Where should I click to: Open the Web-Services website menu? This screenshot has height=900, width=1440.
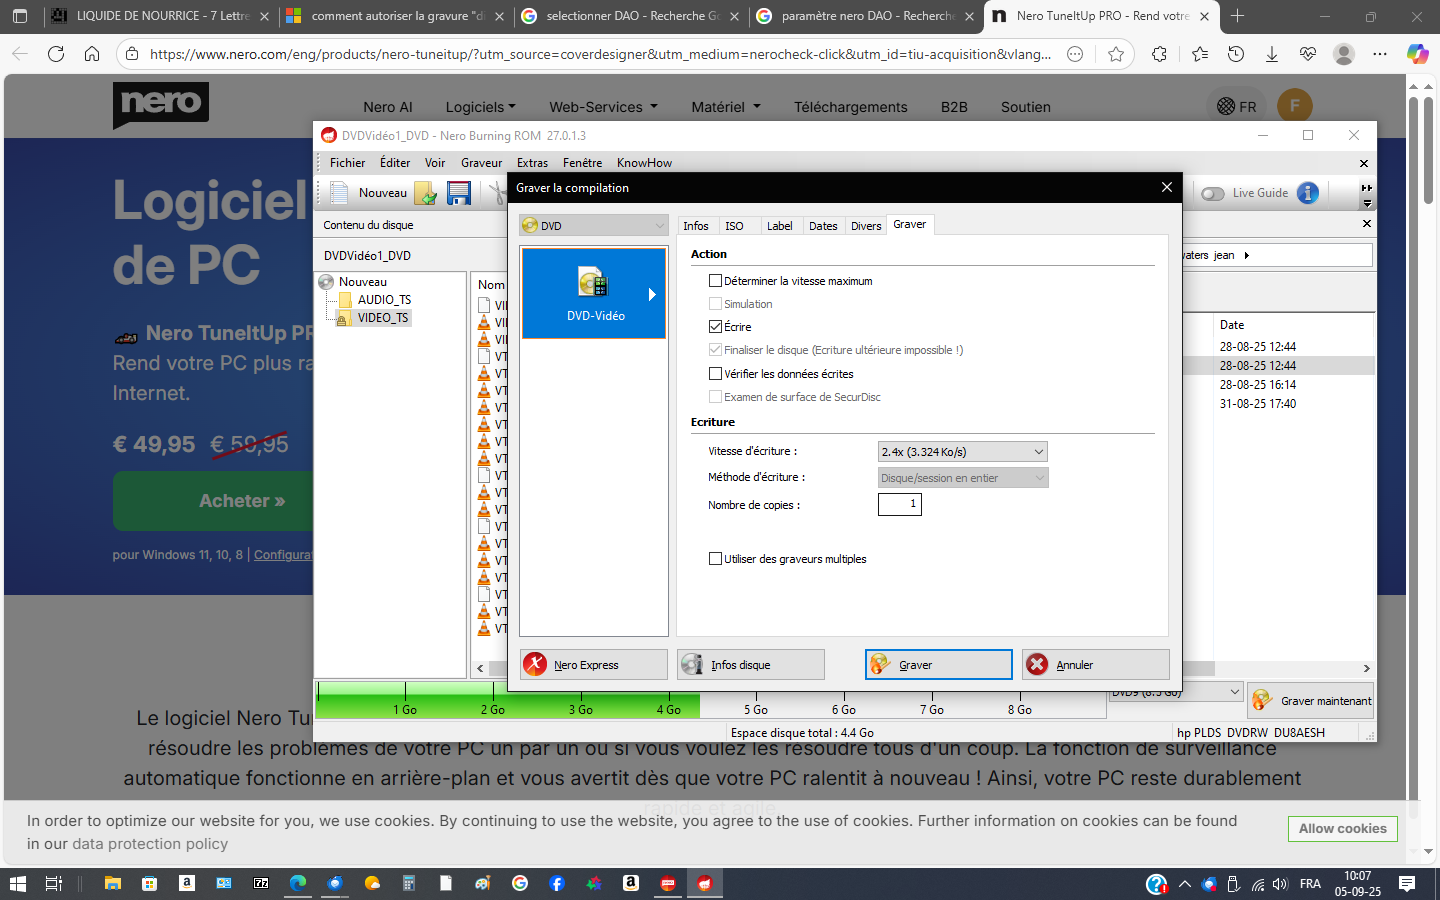[x=603, y=107]
